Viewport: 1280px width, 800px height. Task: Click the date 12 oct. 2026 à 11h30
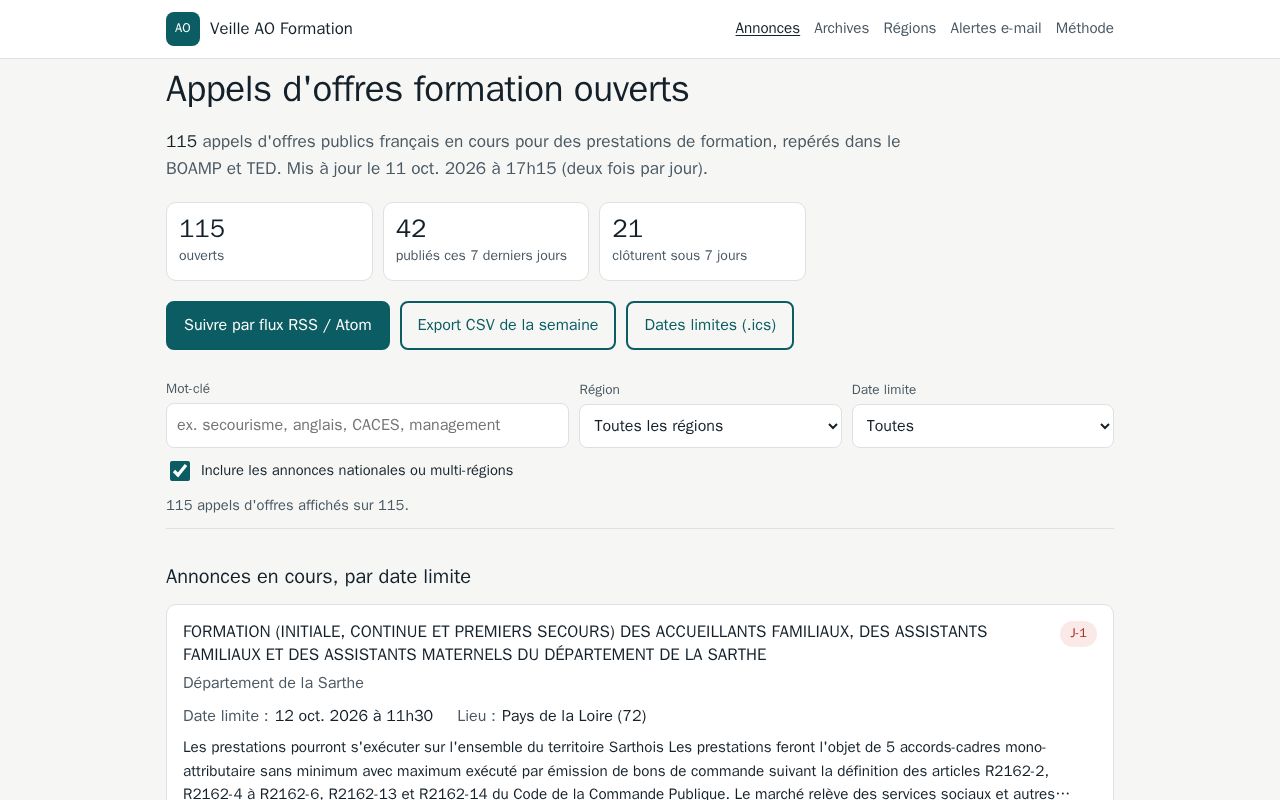[354, 716]
